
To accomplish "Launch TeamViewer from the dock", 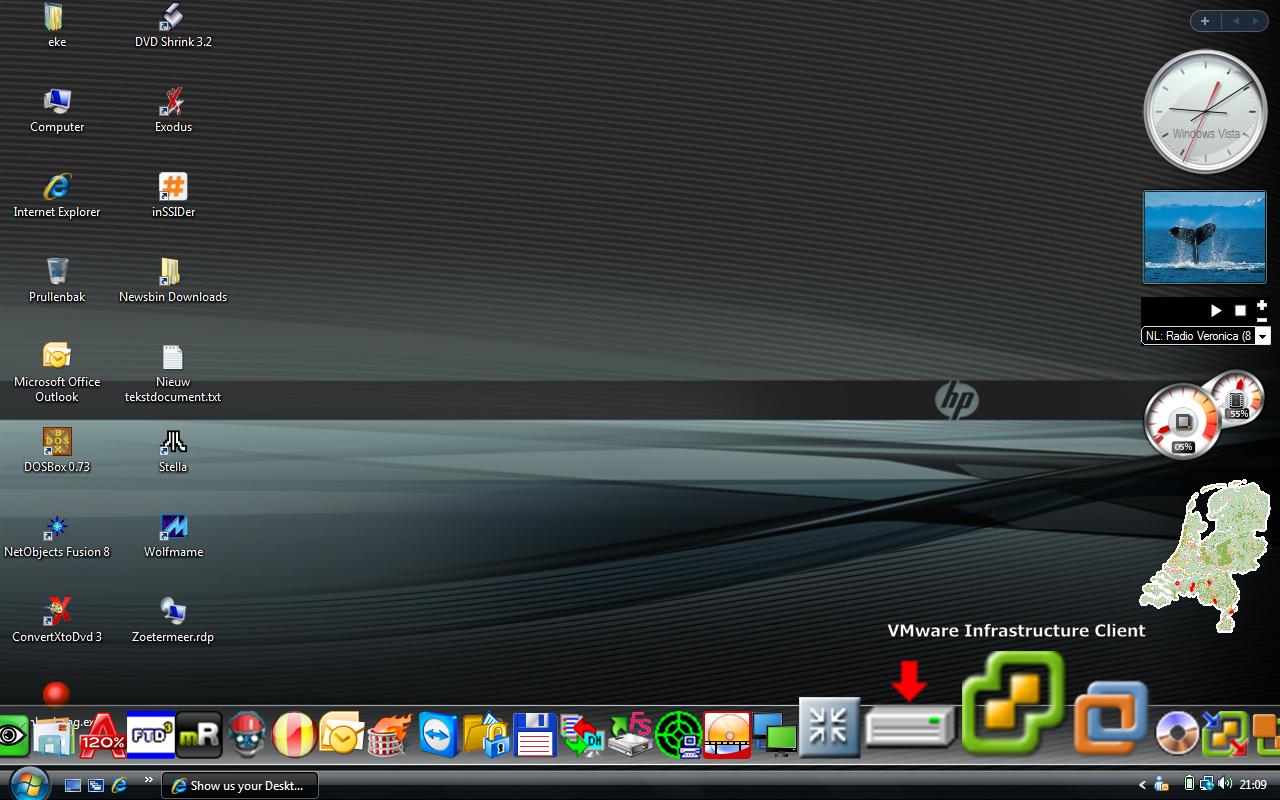I will click(438, 735).
